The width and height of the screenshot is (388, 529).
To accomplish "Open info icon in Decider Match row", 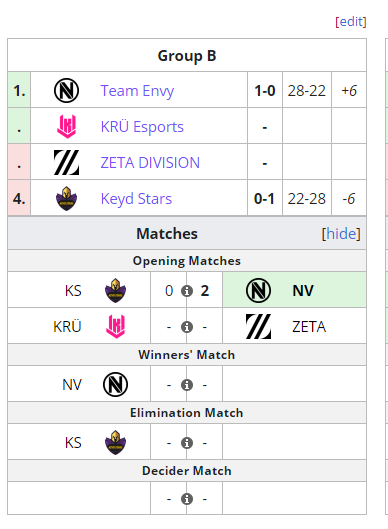I will click(187, 499).
